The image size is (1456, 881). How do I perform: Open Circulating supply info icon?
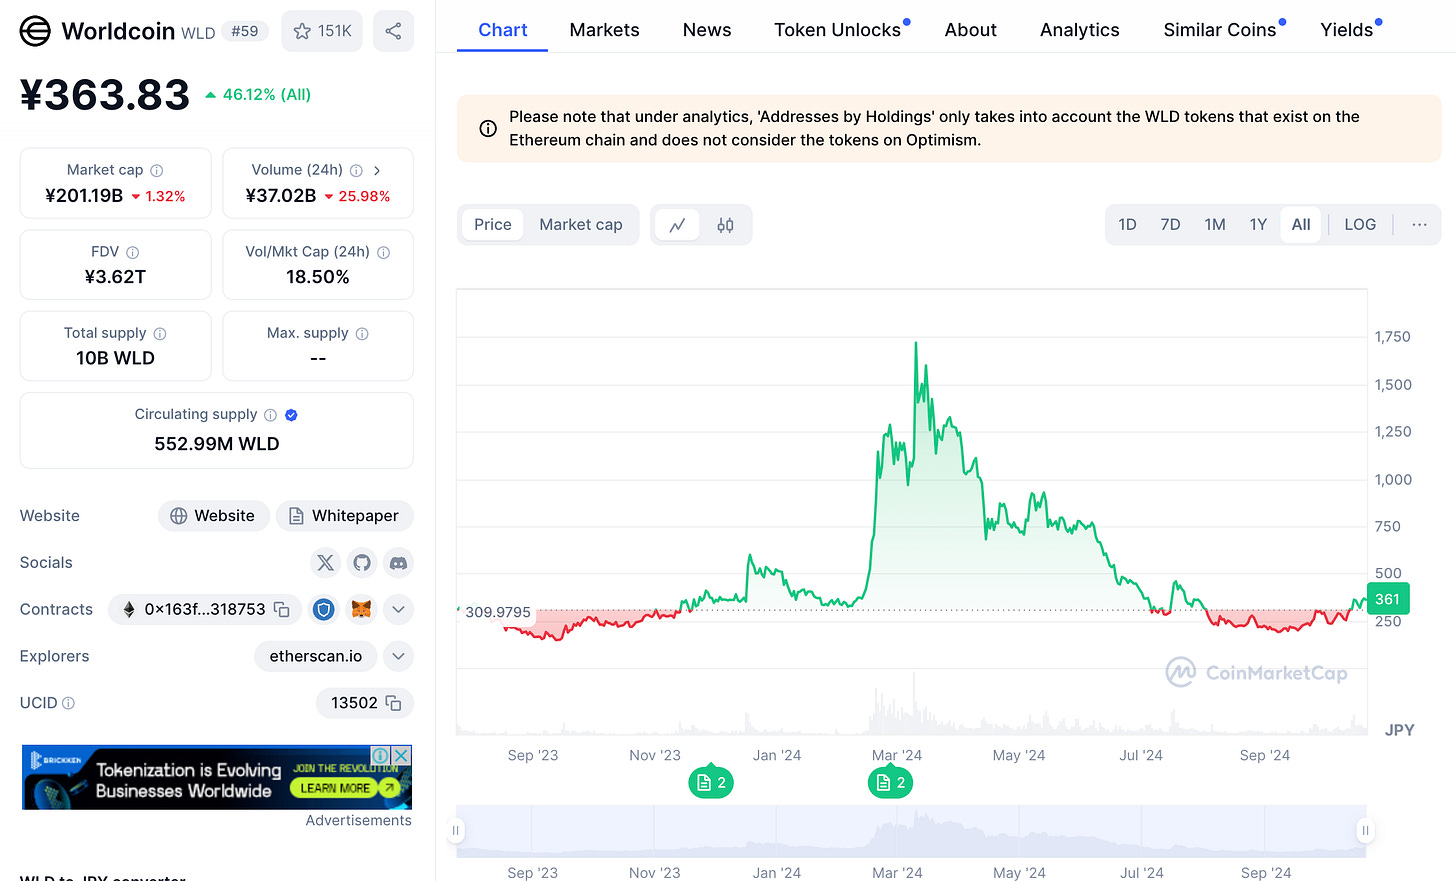(x=270, y=415)
